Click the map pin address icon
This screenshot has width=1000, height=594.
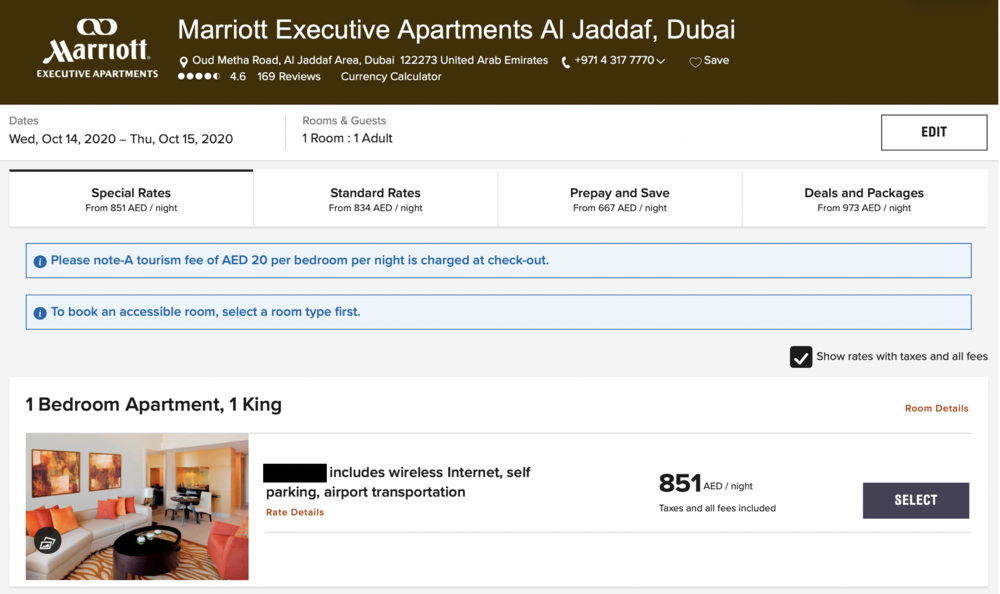[184, 62]
